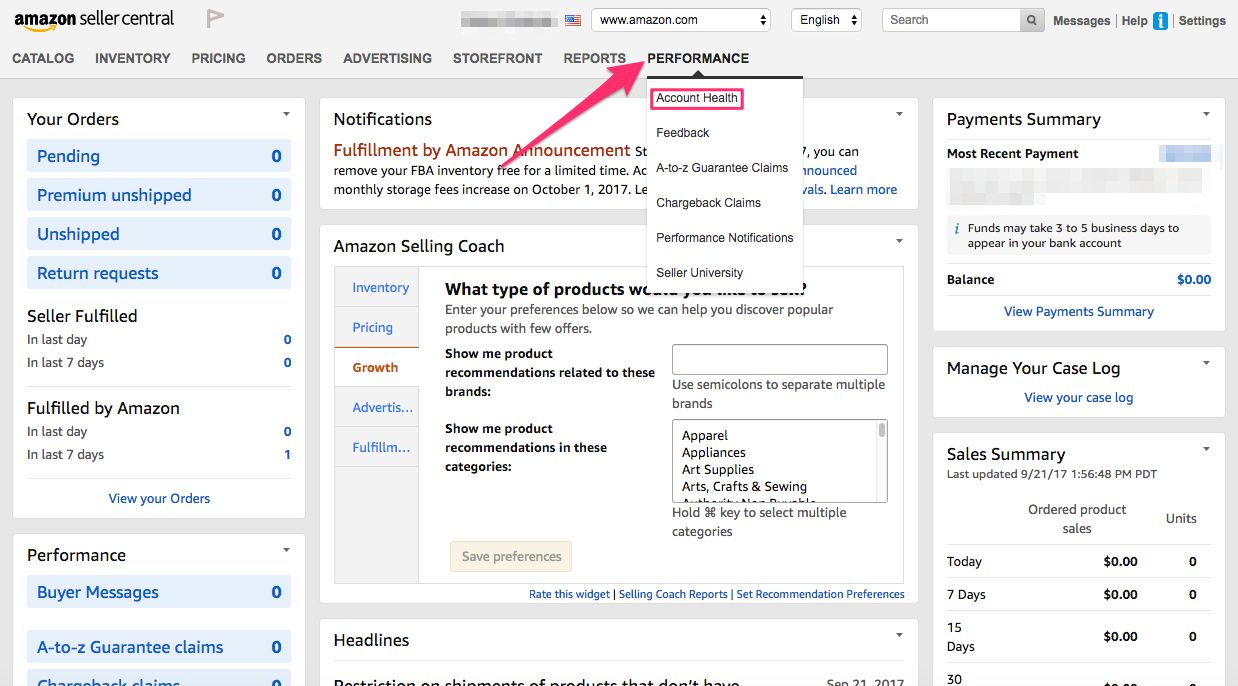Click info icon in Funds notice

click(957, 228)
